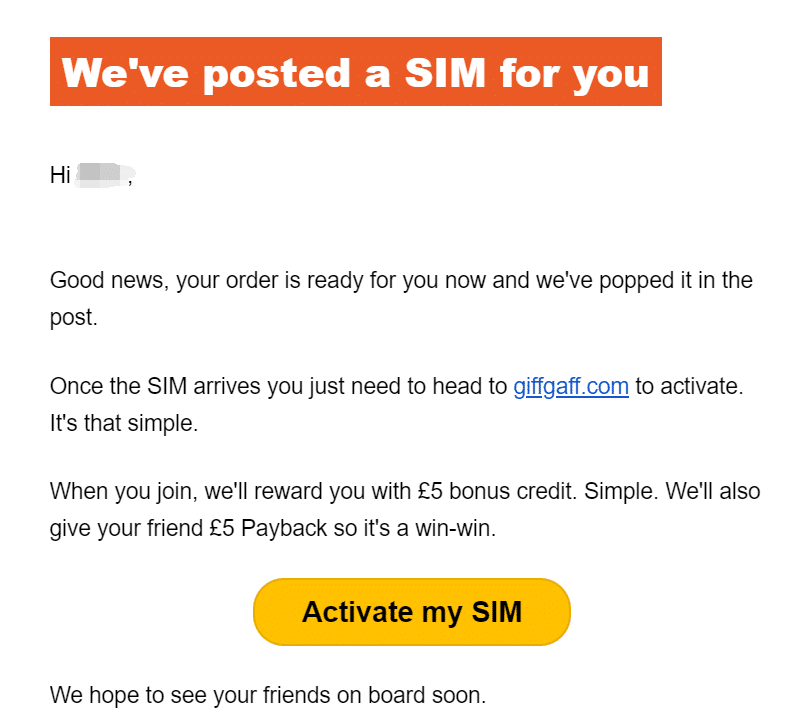Select the orange "We've posted a SIM" banner

tap(356, 71)
